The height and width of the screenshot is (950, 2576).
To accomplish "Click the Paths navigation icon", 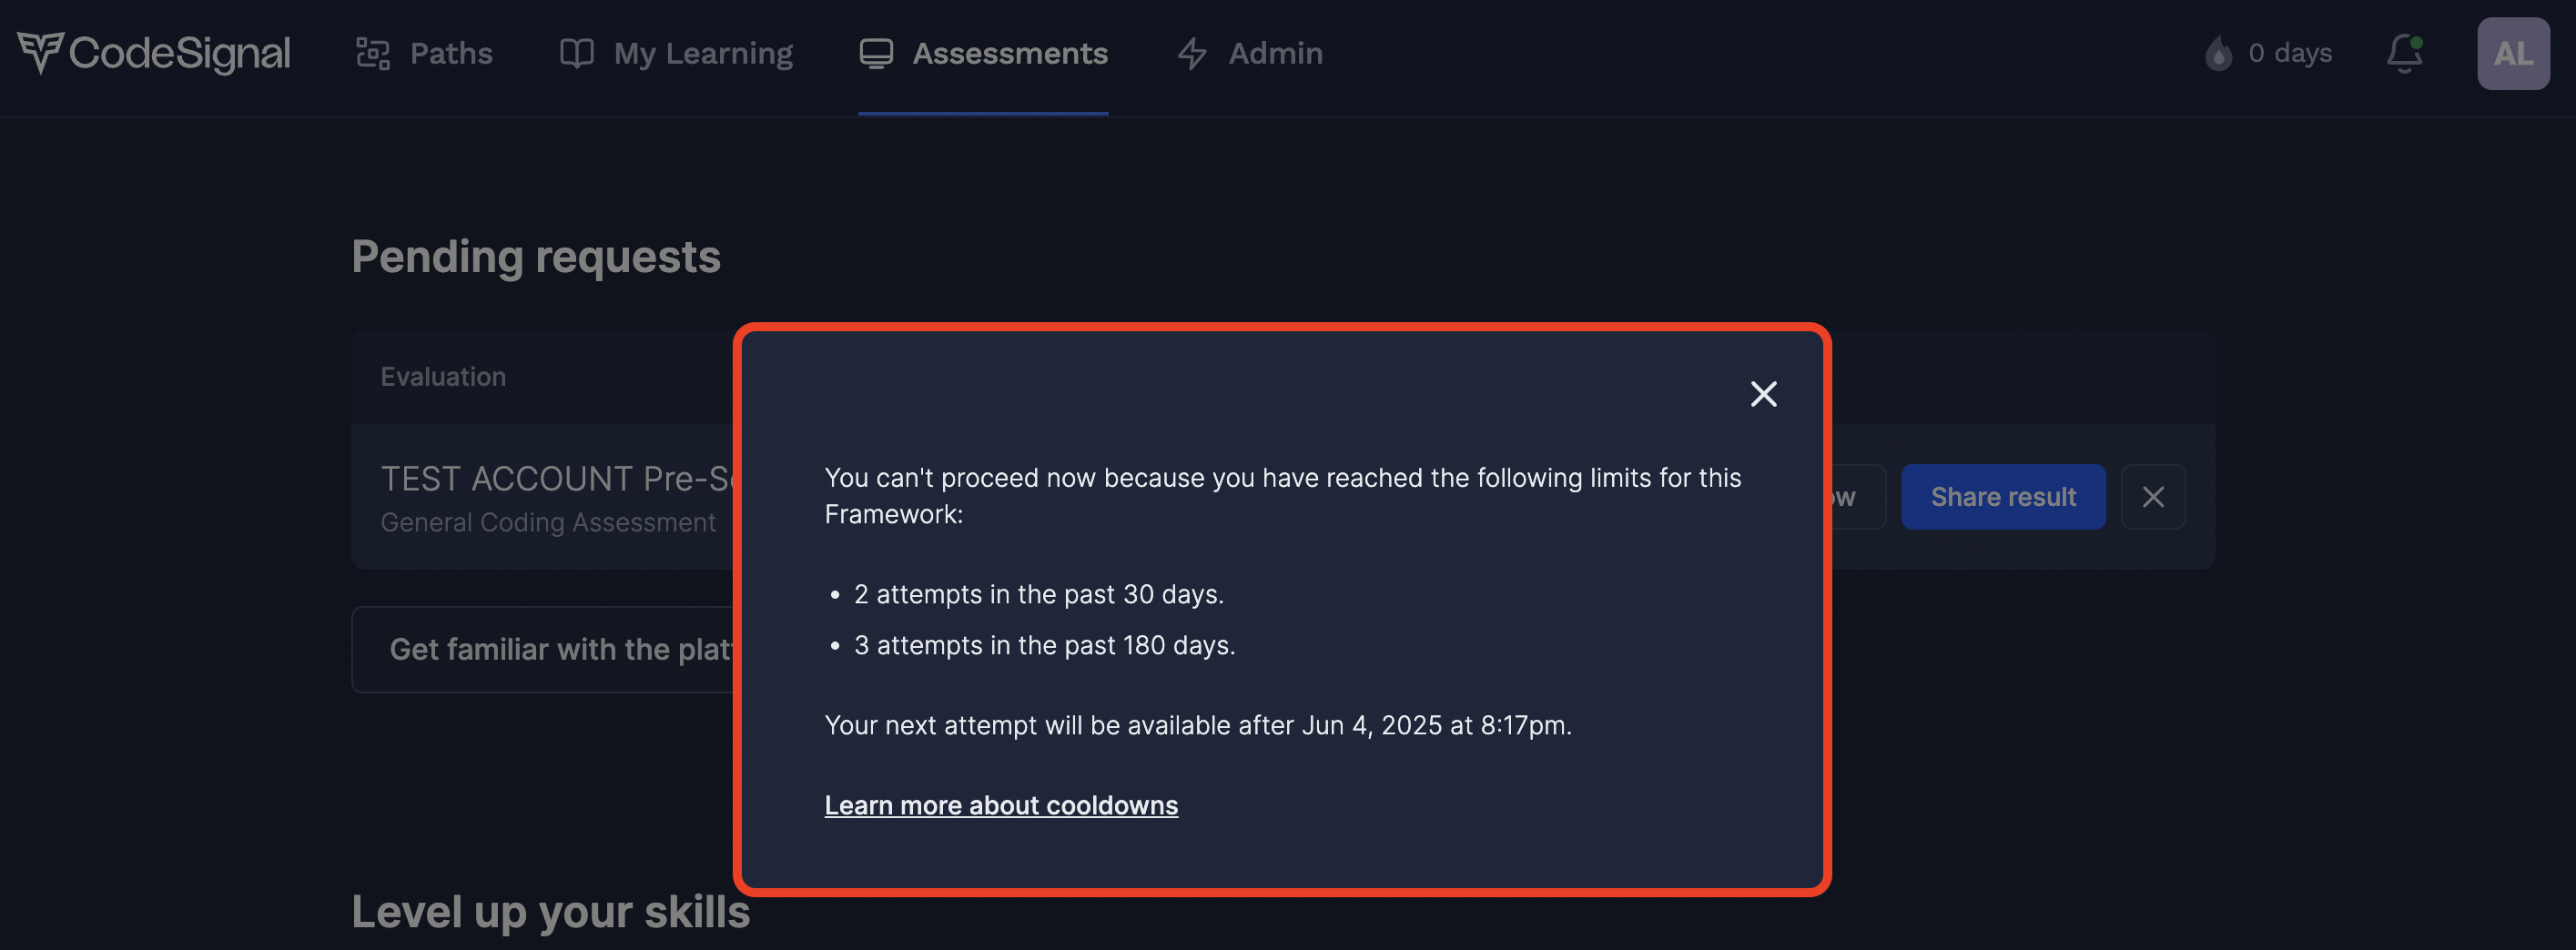I will tap(373, 53).
